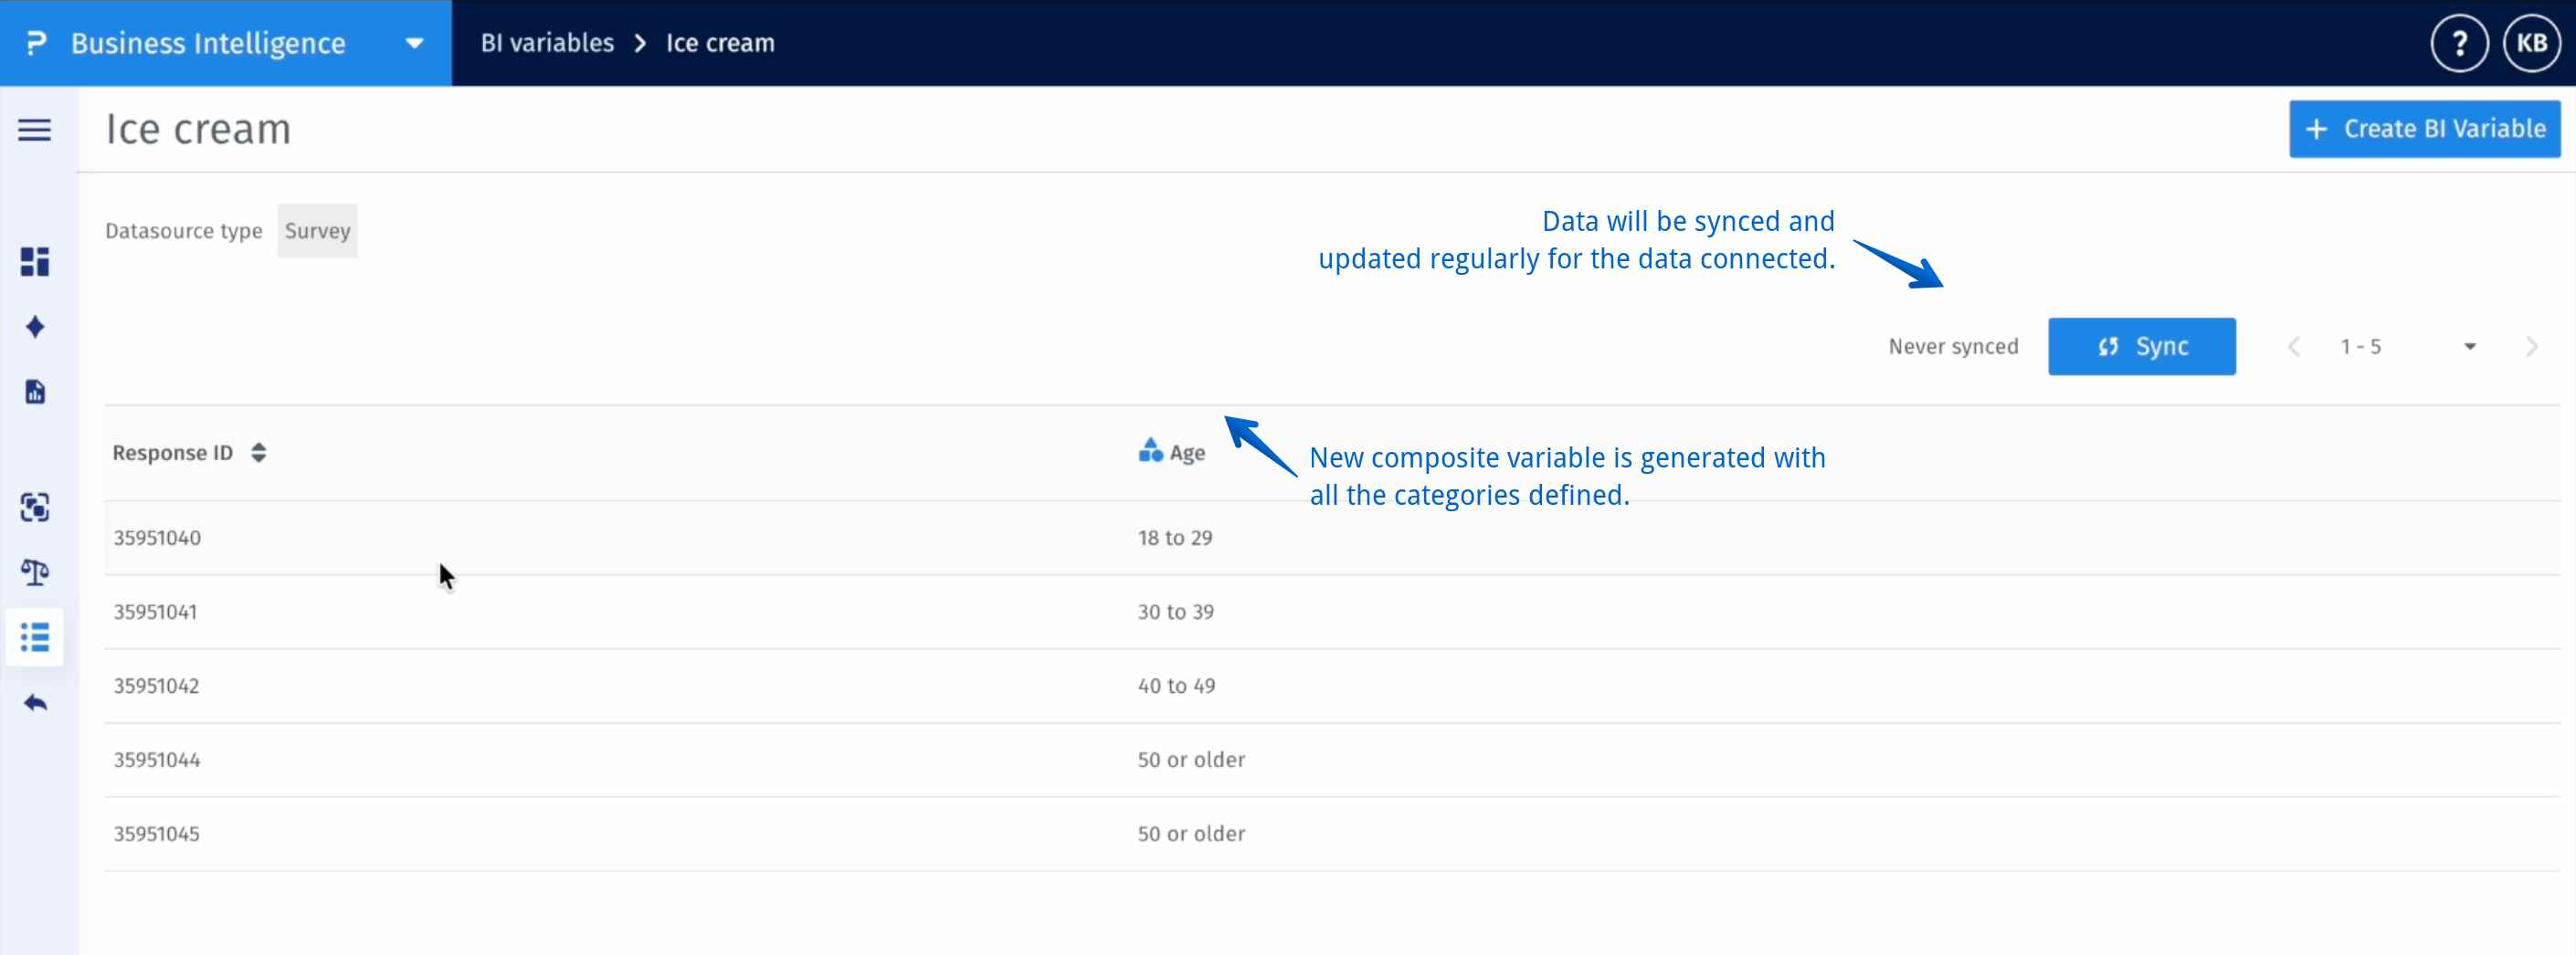Go to next page of results
This screenshot has width=2576, height=955.
[x=2531, y=347]
